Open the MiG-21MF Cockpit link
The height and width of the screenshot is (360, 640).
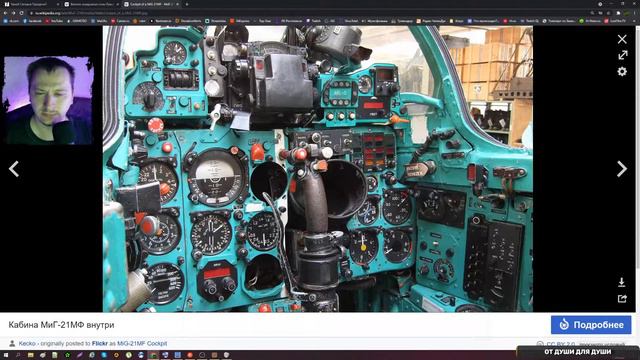(x=142, y=344)
